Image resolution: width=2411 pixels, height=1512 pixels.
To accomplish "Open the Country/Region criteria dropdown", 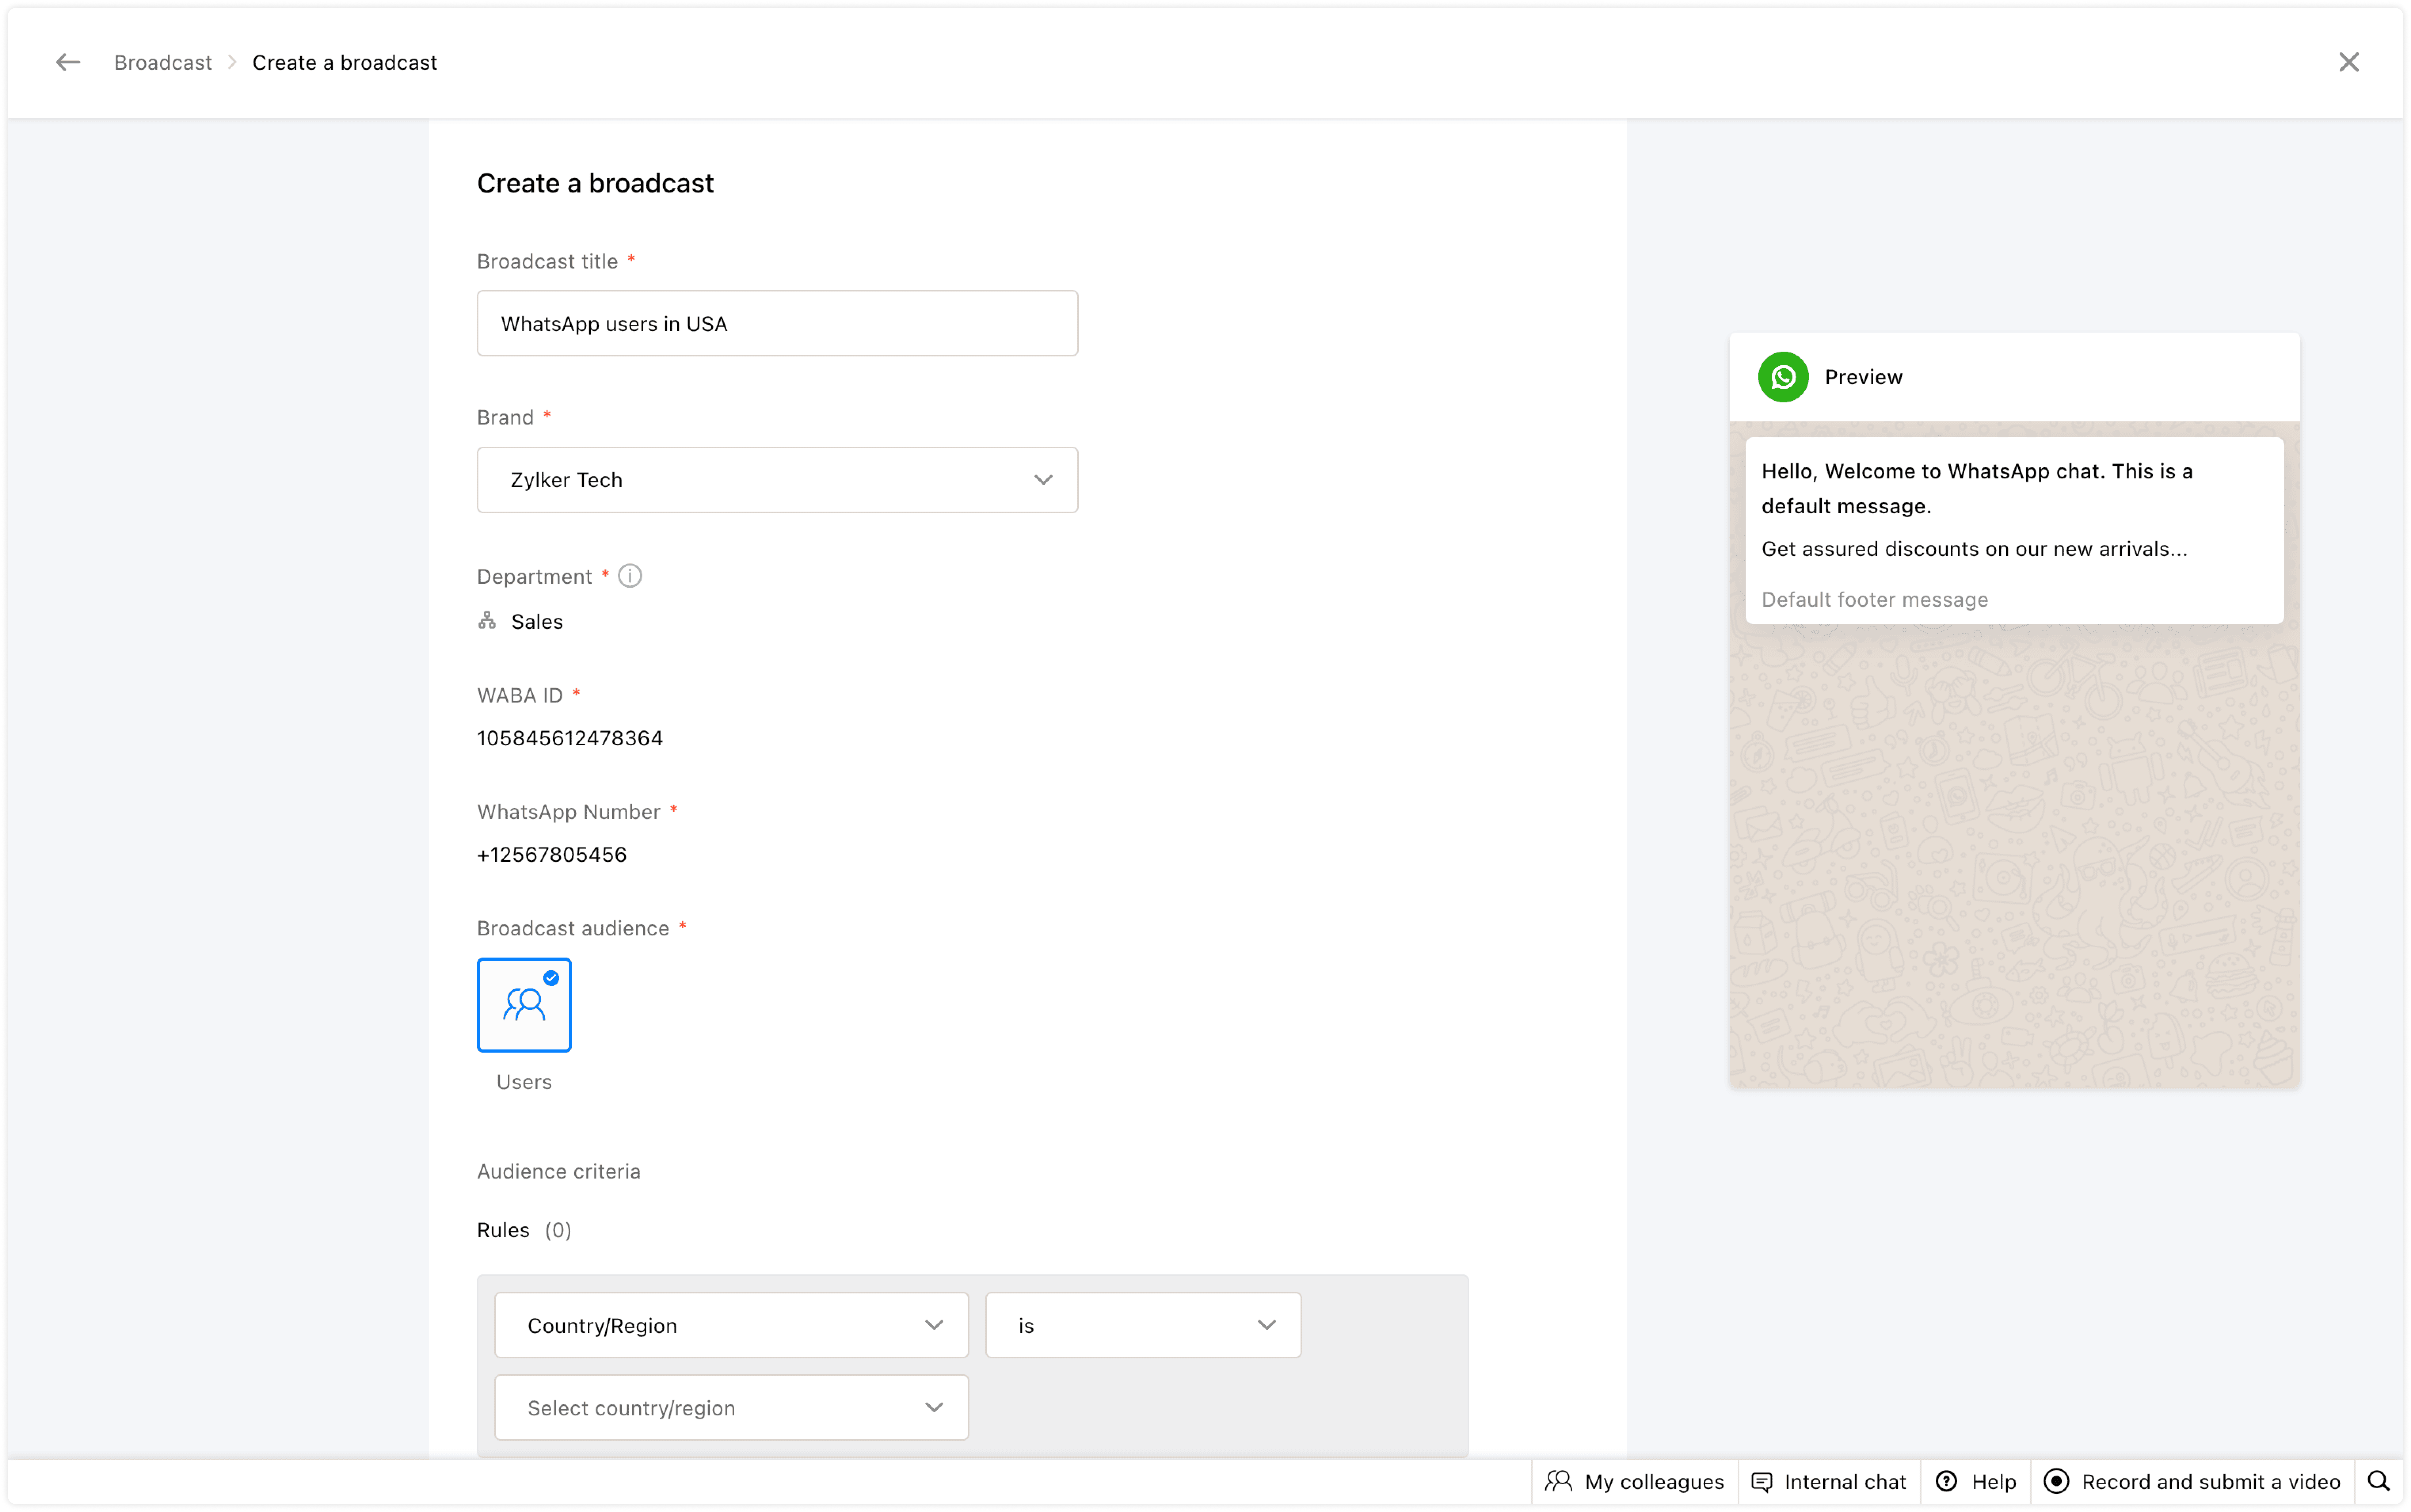I will point(731,1325).
